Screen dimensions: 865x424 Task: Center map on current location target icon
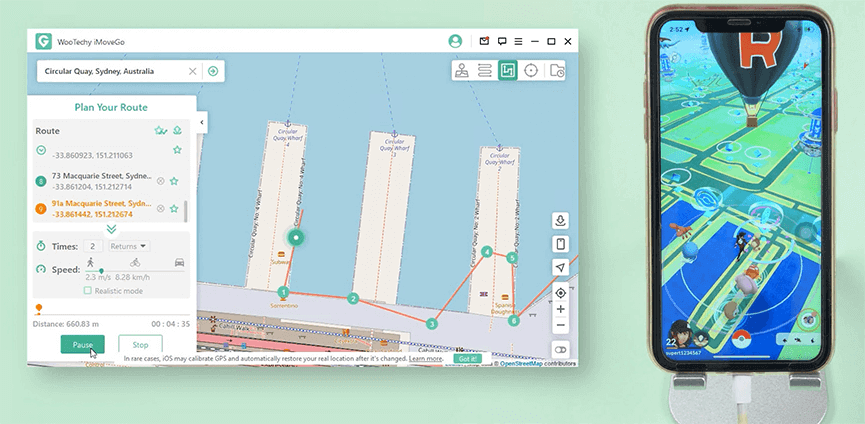pos(561,293)
